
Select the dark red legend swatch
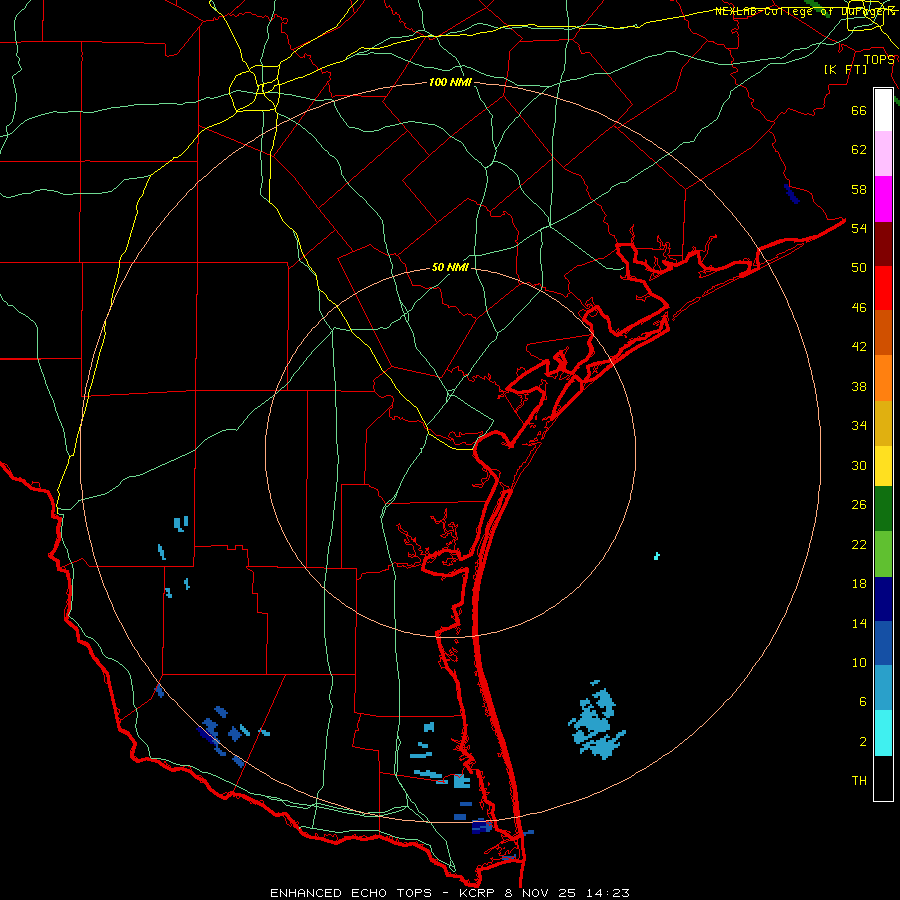tap(883, 244)
